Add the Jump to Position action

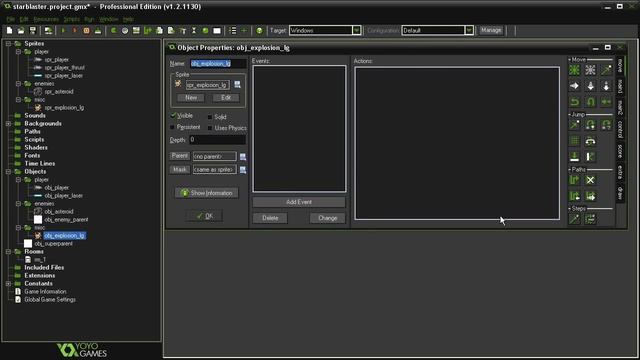point(574,125)
